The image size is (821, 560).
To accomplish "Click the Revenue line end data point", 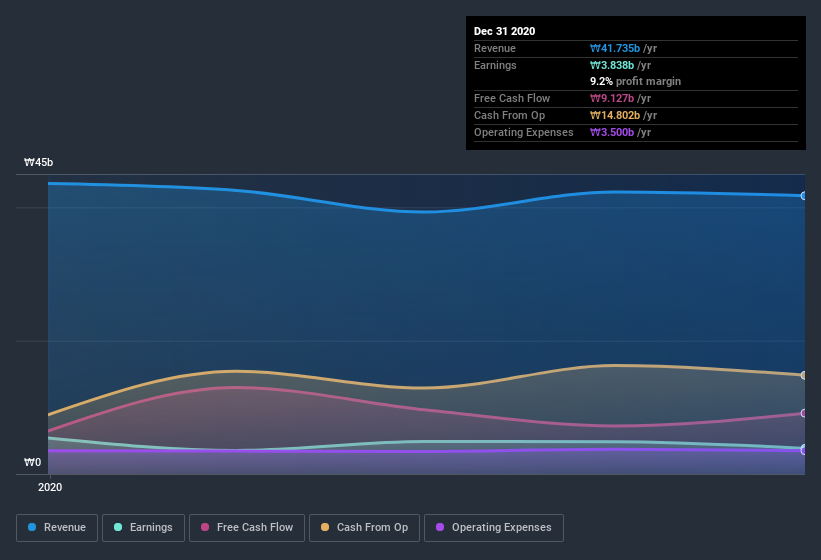I will 804,196.
